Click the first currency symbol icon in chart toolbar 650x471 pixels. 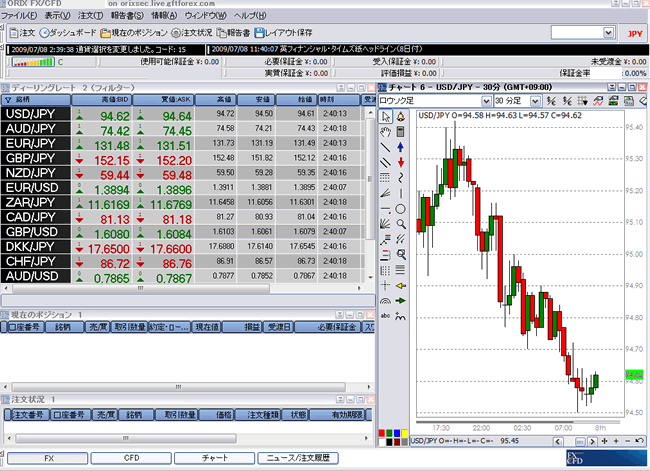point(551,101)
